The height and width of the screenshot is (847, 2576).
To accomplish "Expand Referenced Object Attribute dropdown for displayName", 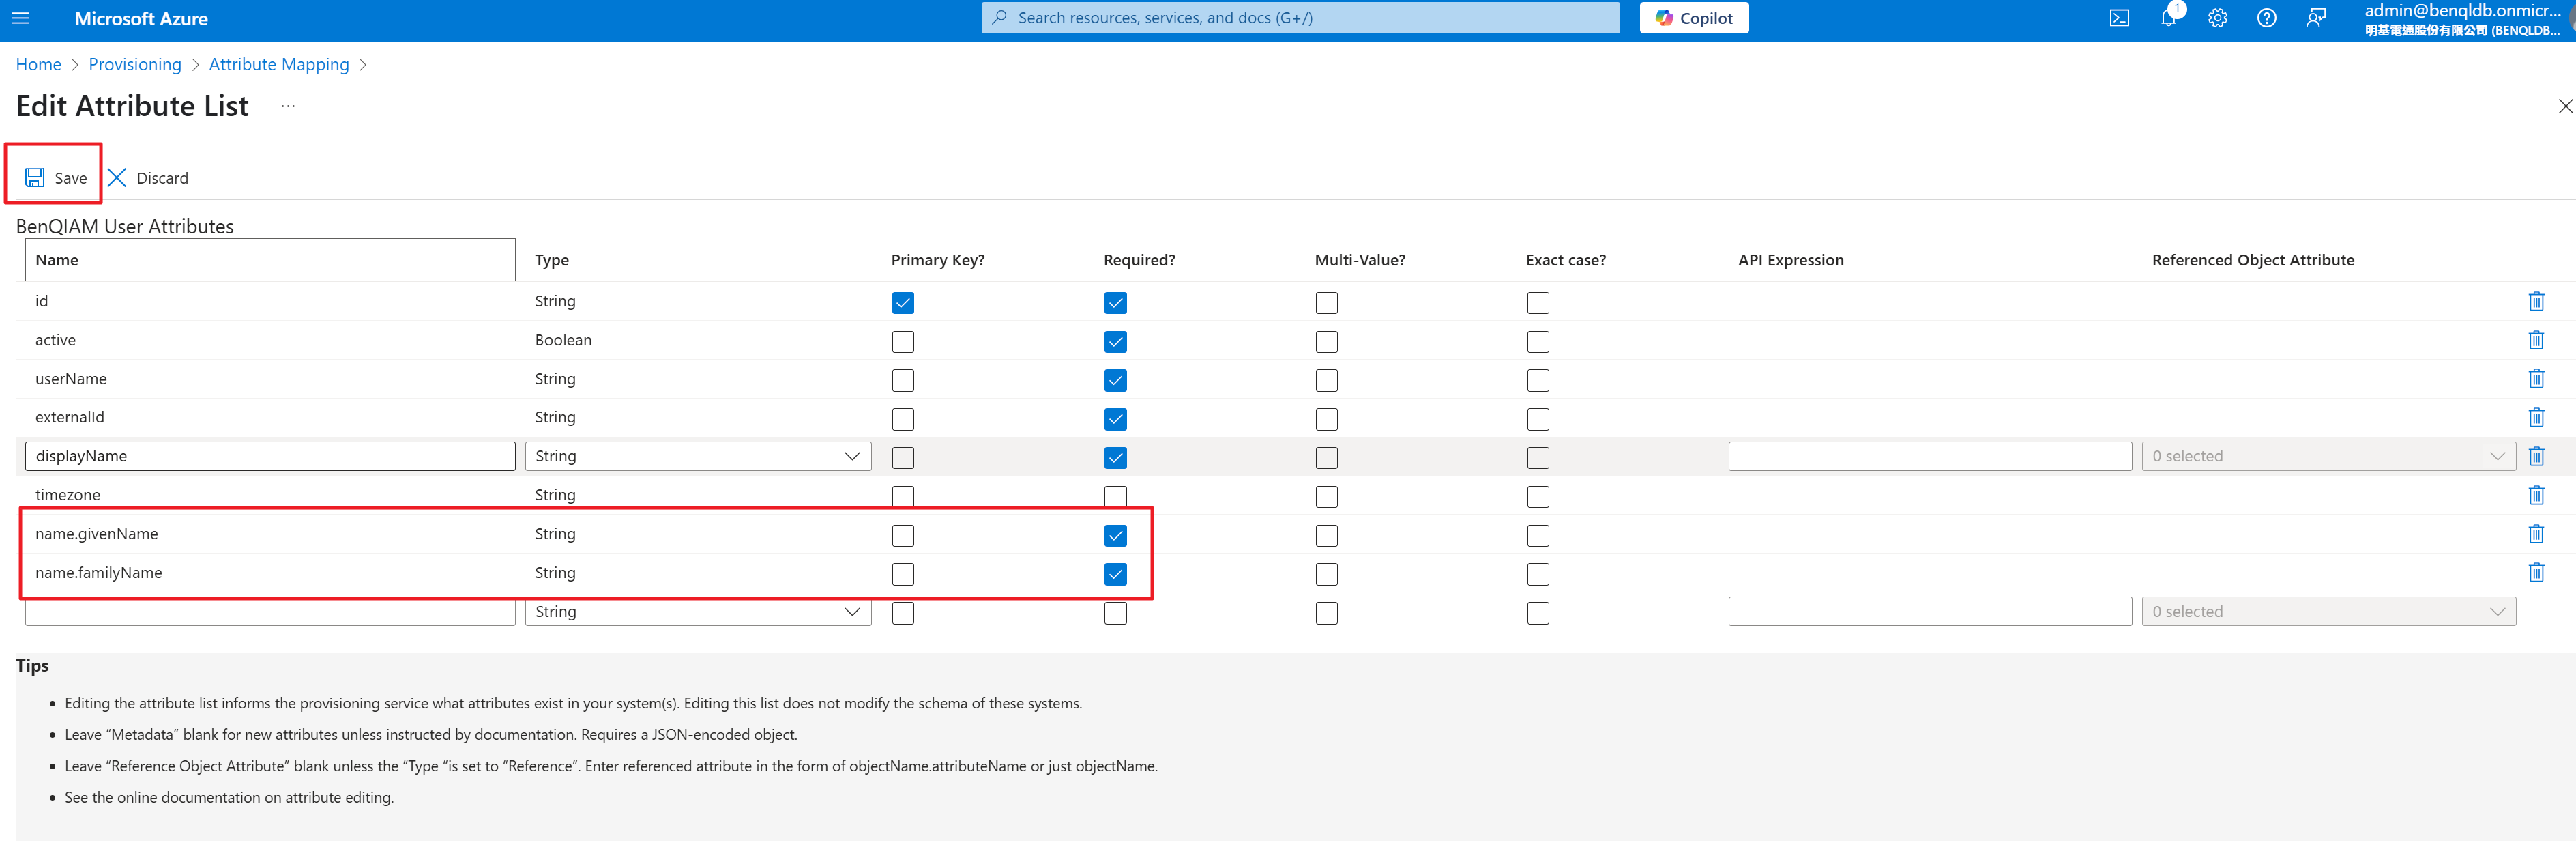I will [2327, 456].
